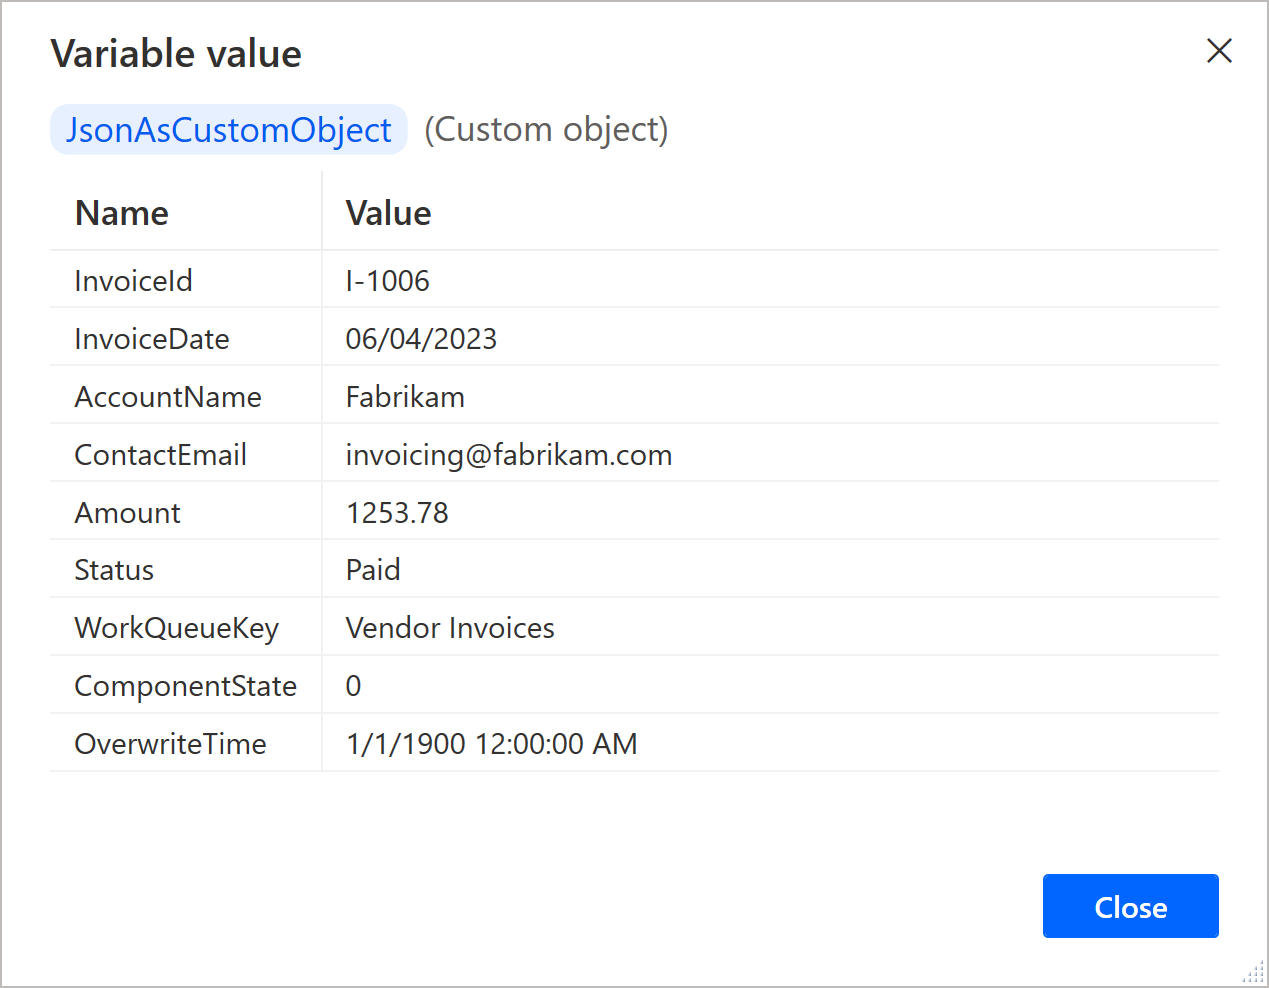Select the InvoiceId row name
The height and width of the screenshot is (988, 1269).
[133, 281]
